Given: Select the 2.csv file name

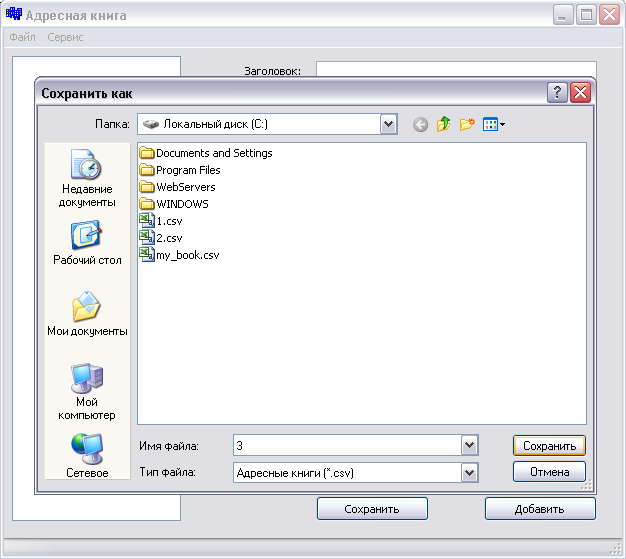Looking at the screenshot, I should pos(169,238).
